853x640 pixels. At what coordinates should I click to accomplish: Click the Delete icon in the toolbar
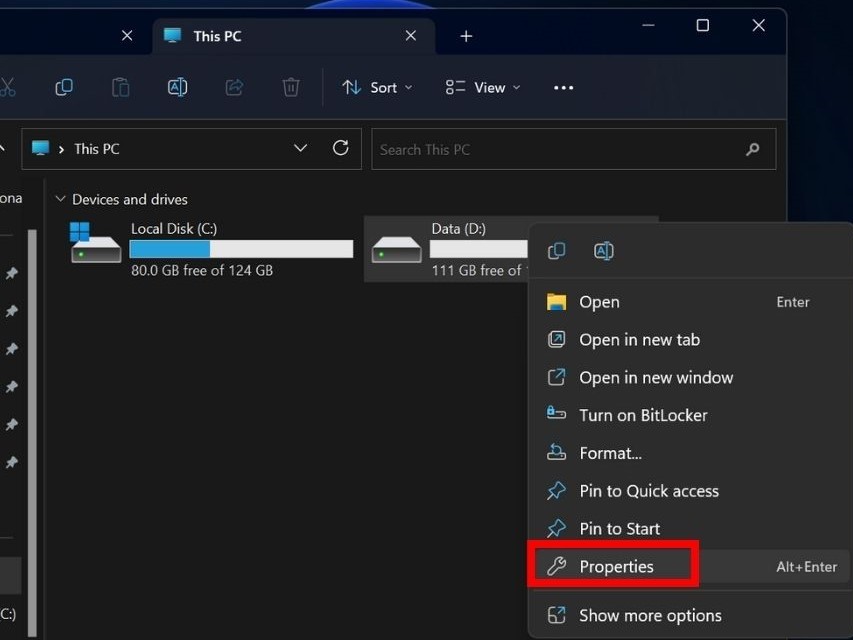(x=290, y=87)
